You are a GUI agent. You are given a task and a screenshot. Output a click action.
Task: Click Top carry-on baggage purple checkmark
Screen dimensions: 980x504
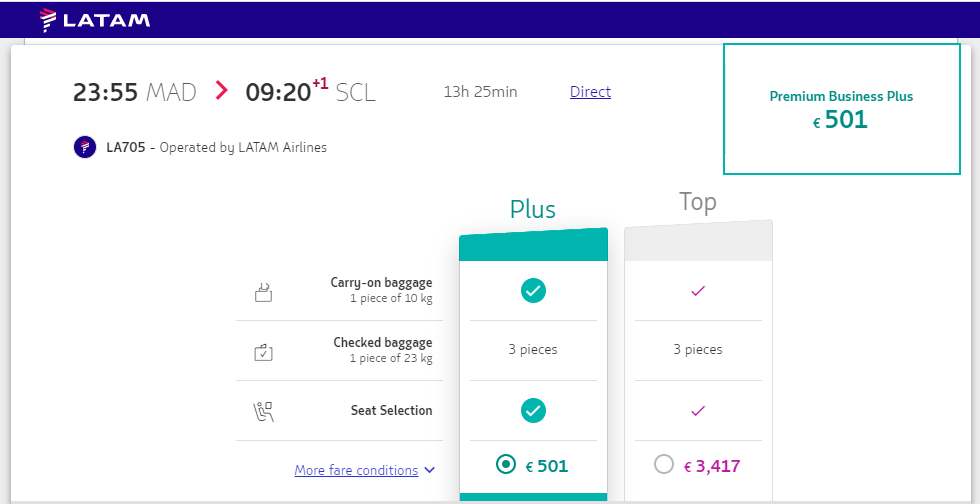[x=698, y=291]
